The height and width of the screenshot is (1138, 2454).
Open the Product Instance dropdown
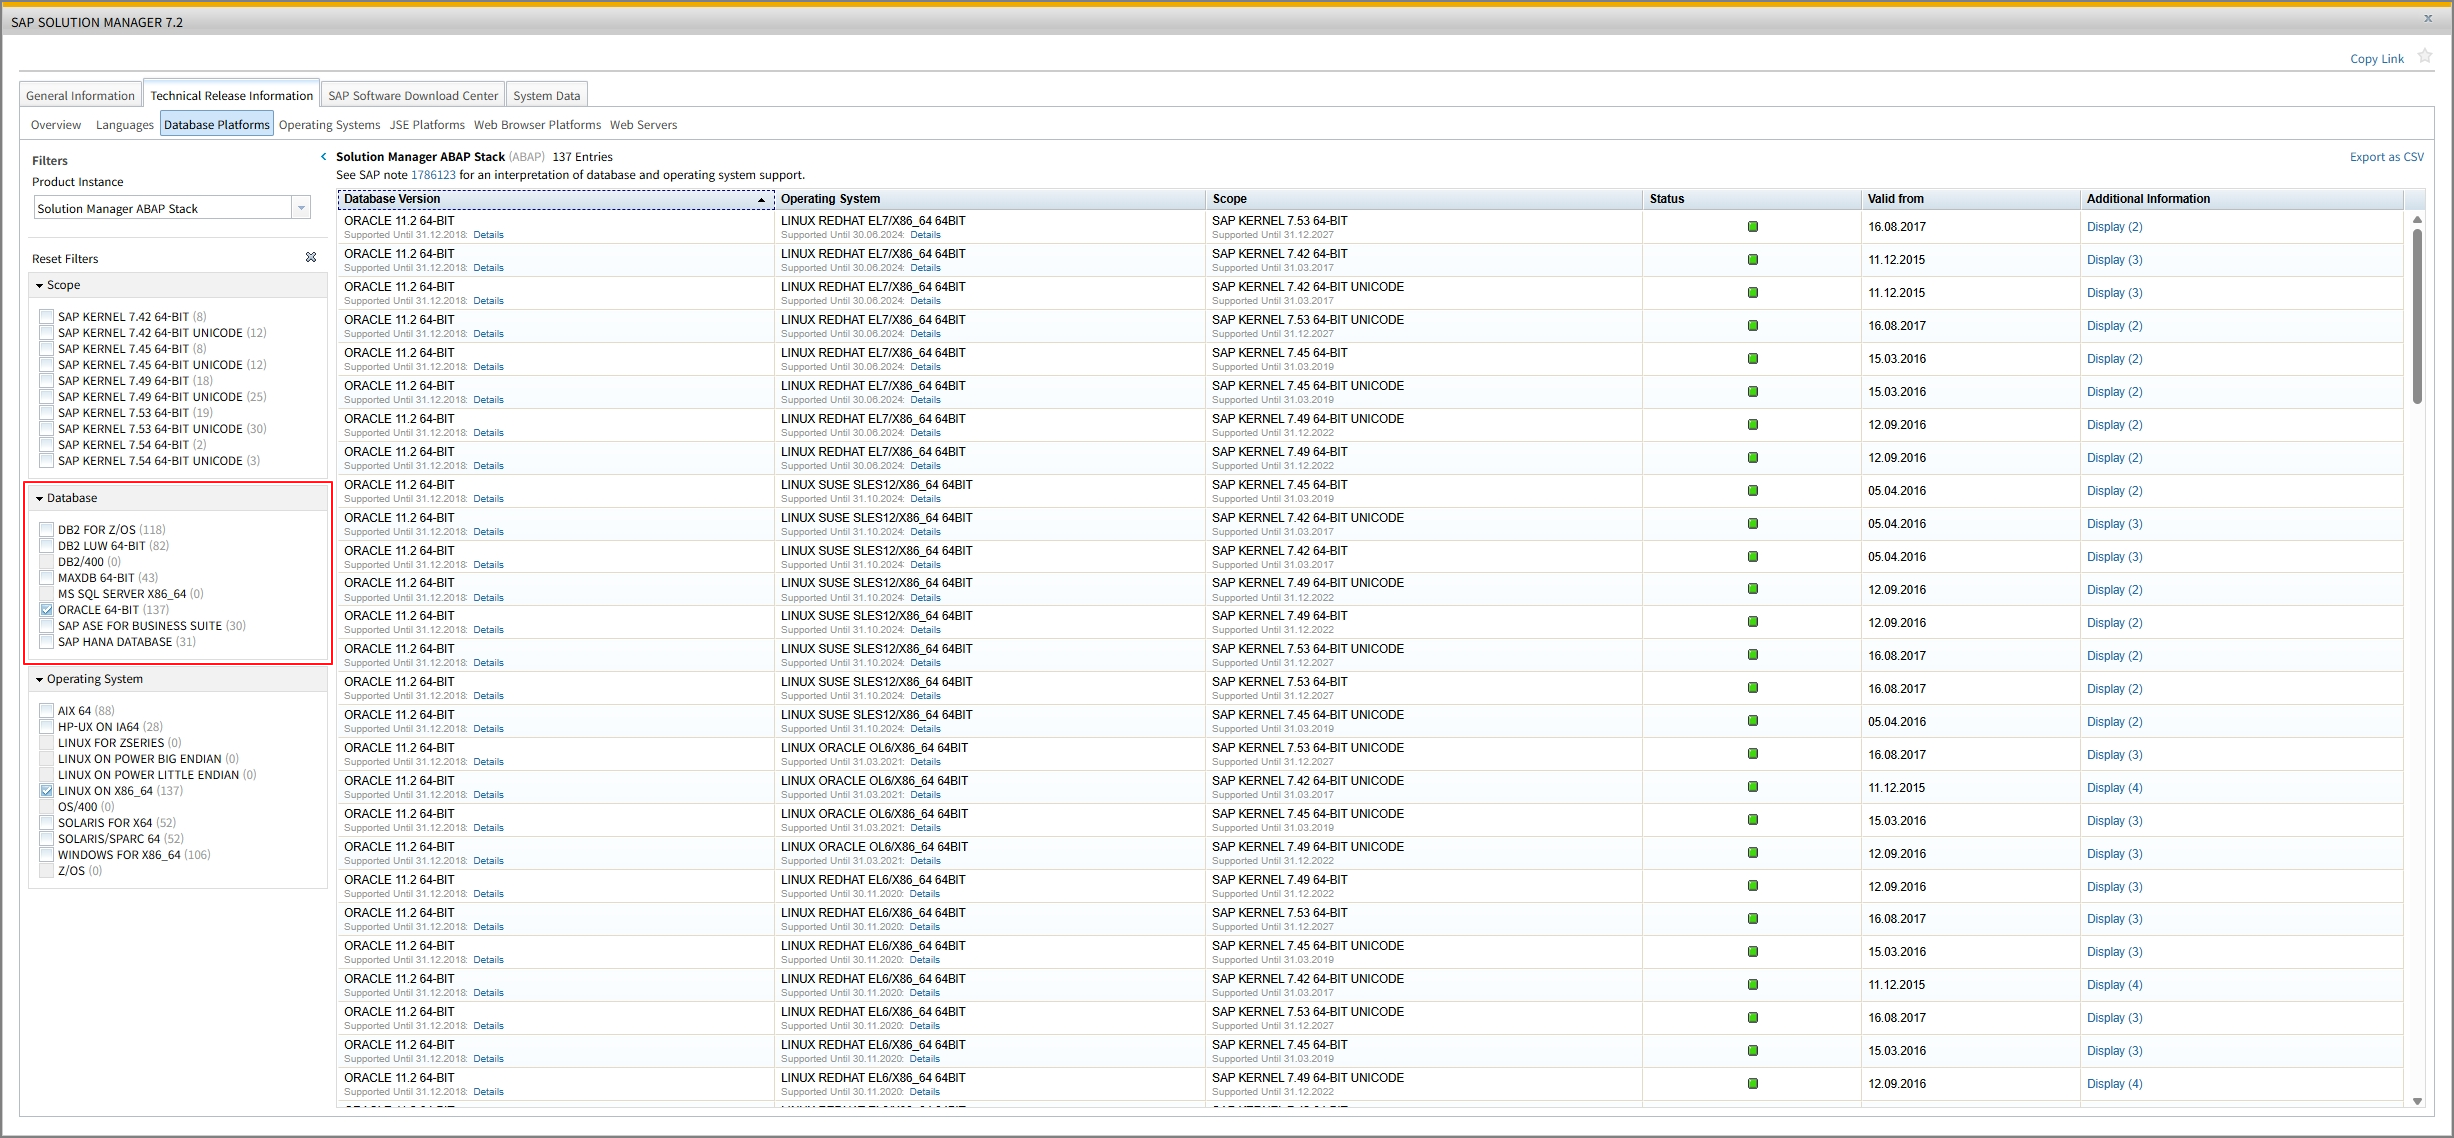(x=301, y=208)
